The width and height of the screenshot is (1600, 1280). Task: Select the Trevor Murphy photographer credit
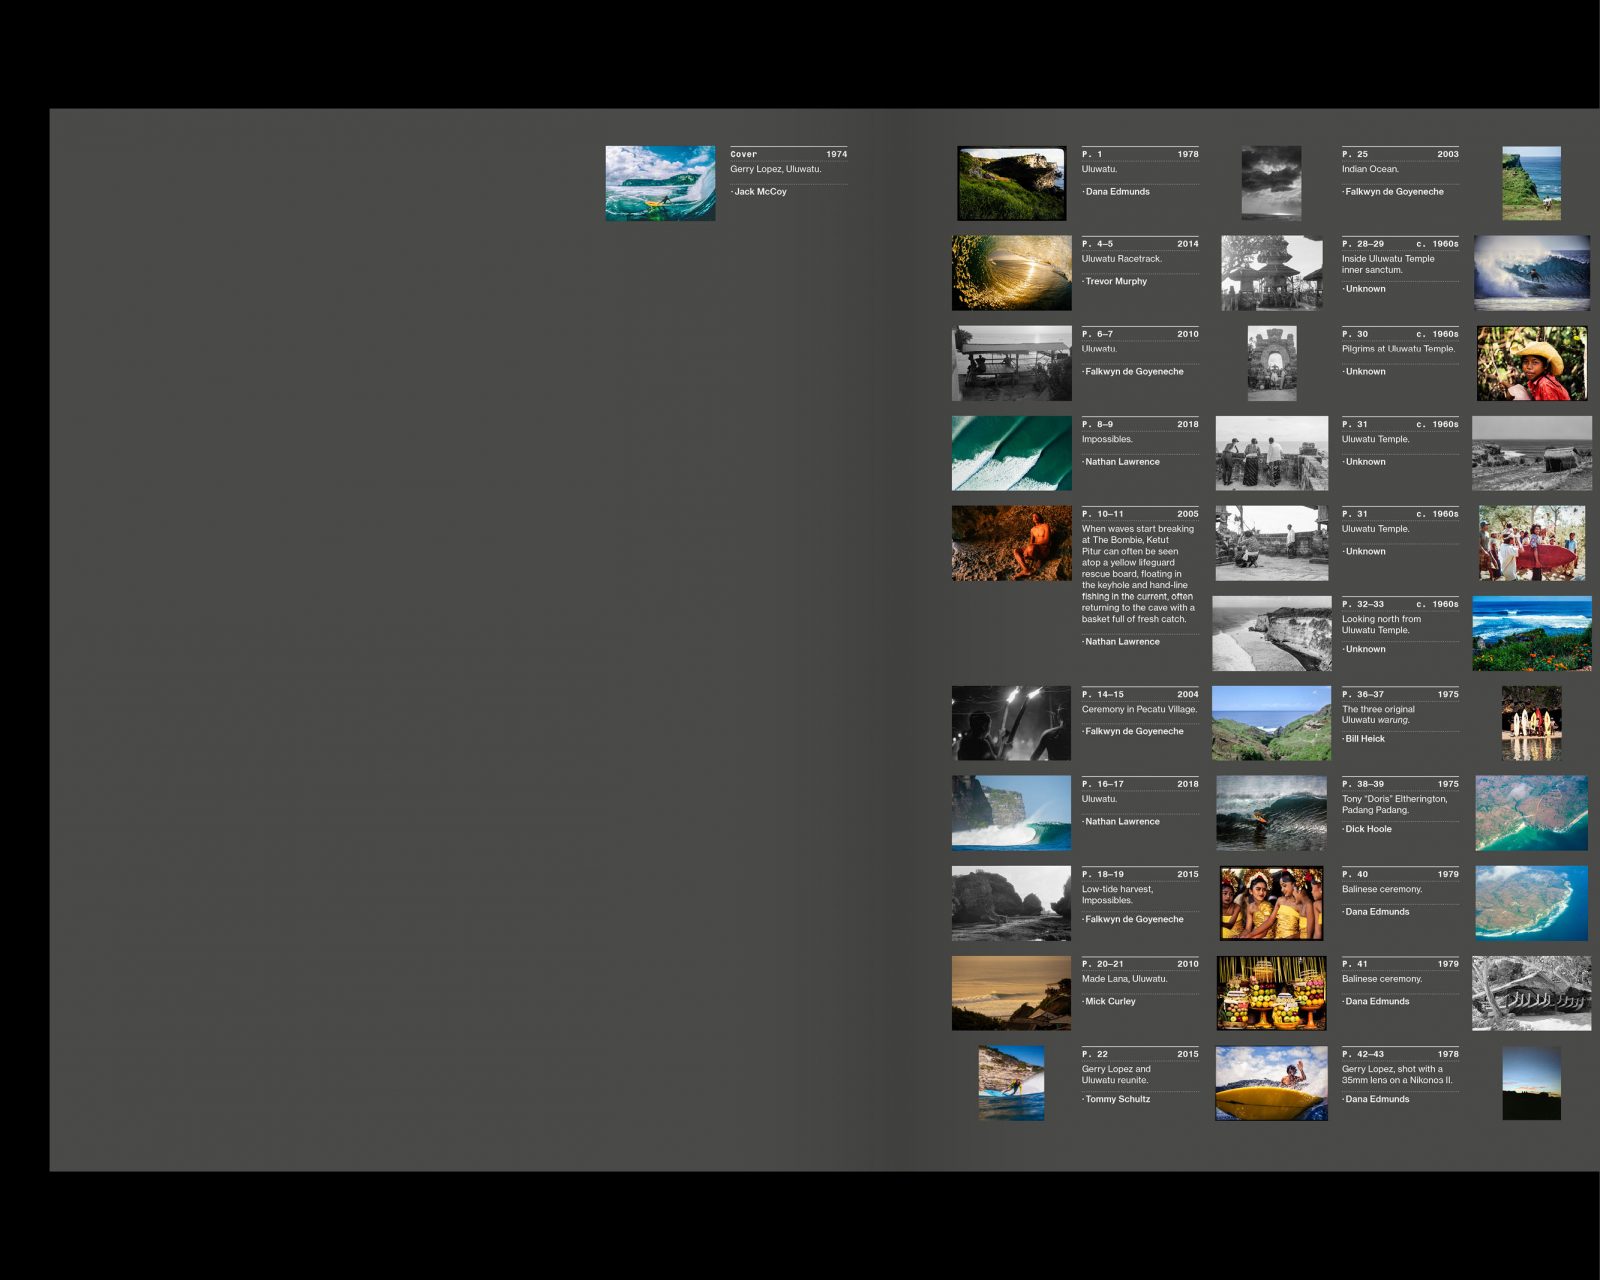coord(1116,282)
